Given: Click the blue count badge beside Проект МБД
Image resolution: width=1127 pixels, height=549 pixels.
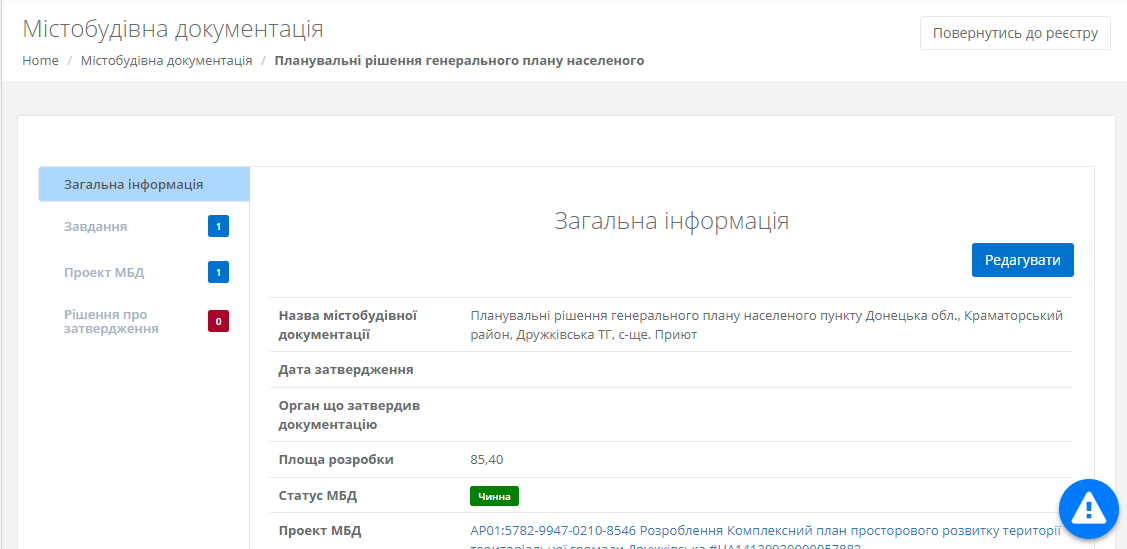Looking at the screenshot, I should [218, 272].
